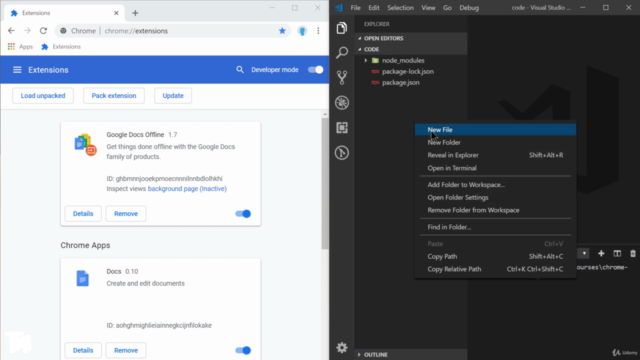640x360 pixels.
Task: Open VS Code Manage gear icon
Action: click(x=342, y=347)
